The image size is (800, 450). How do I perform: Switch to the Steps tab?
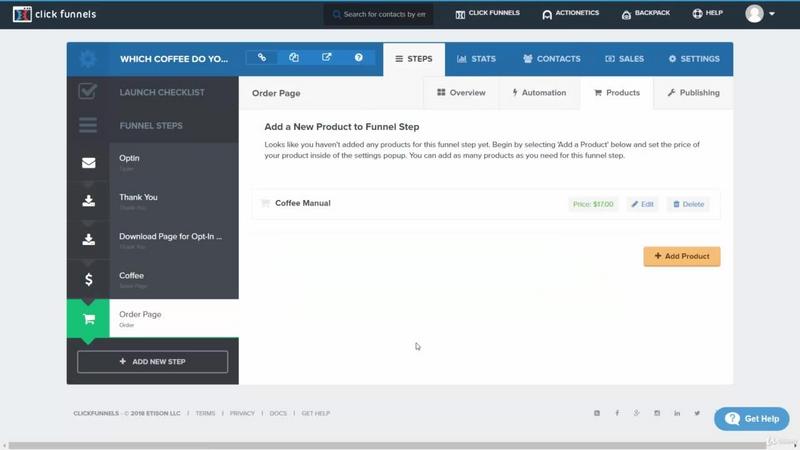(x=414, y=59)
